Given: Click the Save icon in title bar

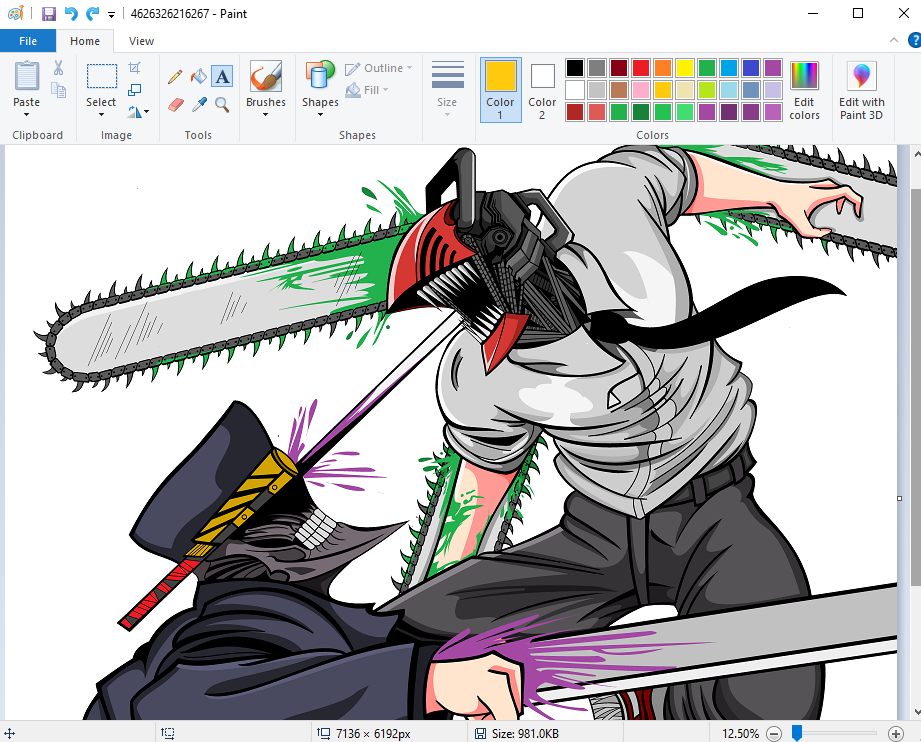Looking at the screenshot, I should [49, 14].
